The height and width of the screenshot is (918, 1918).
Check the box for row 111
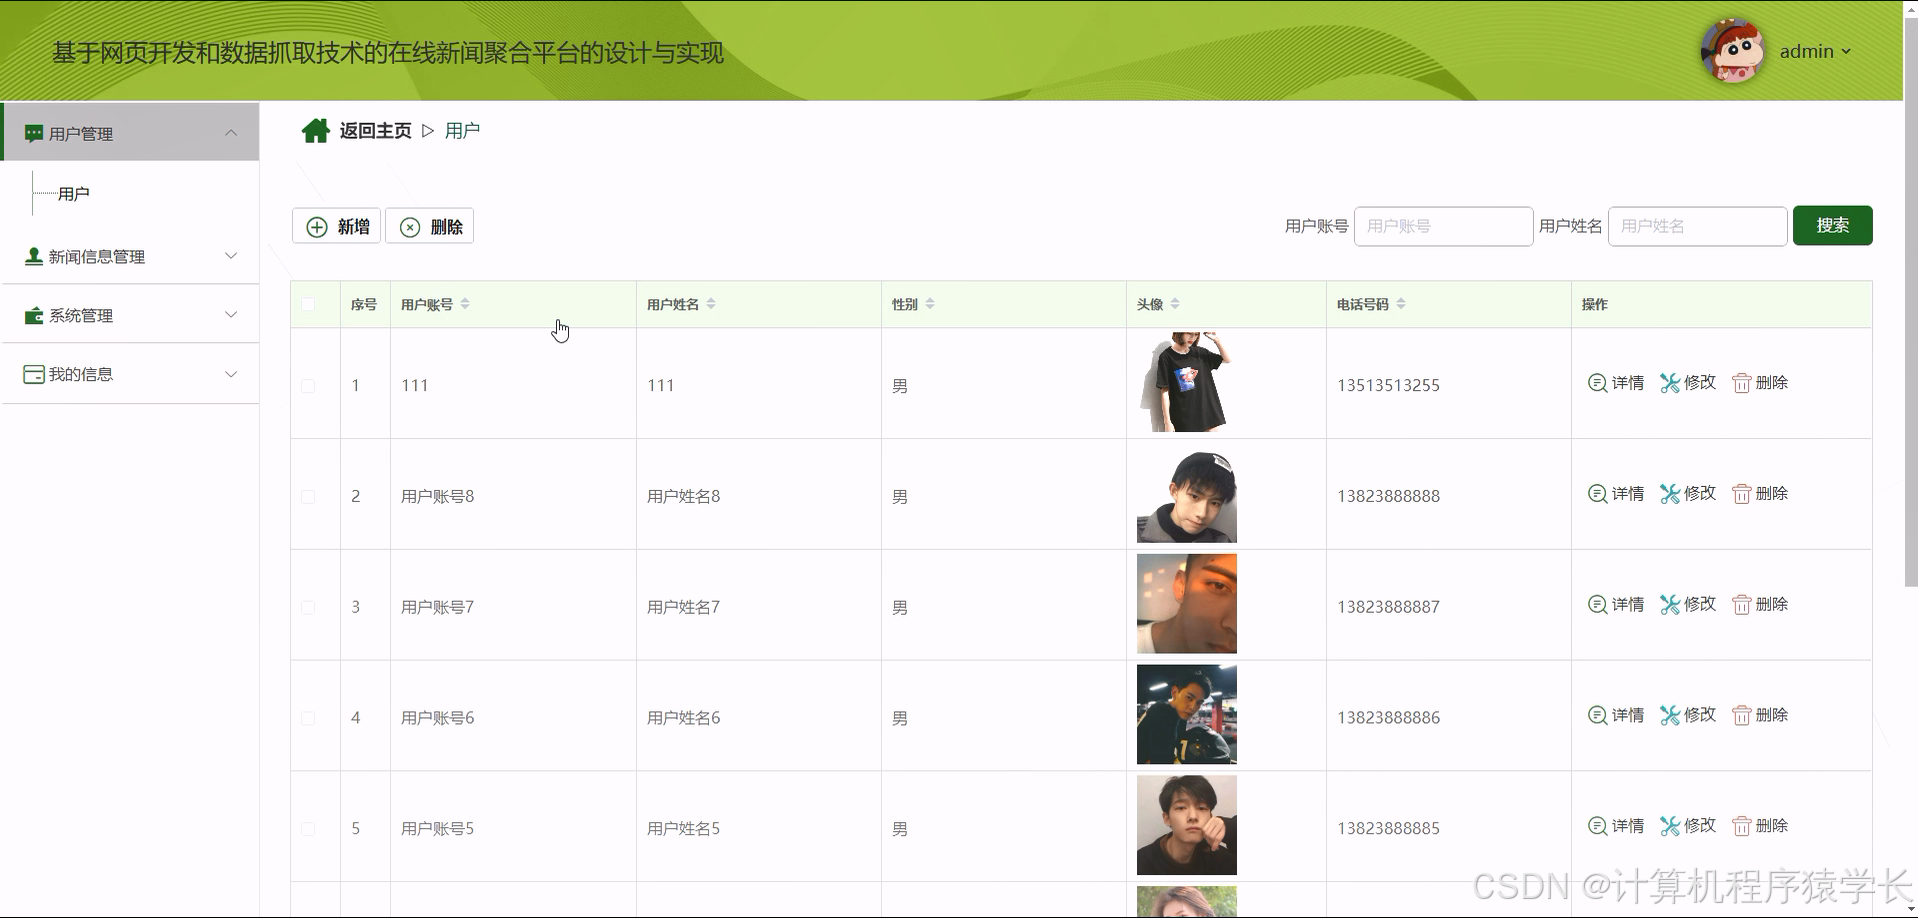308,386
